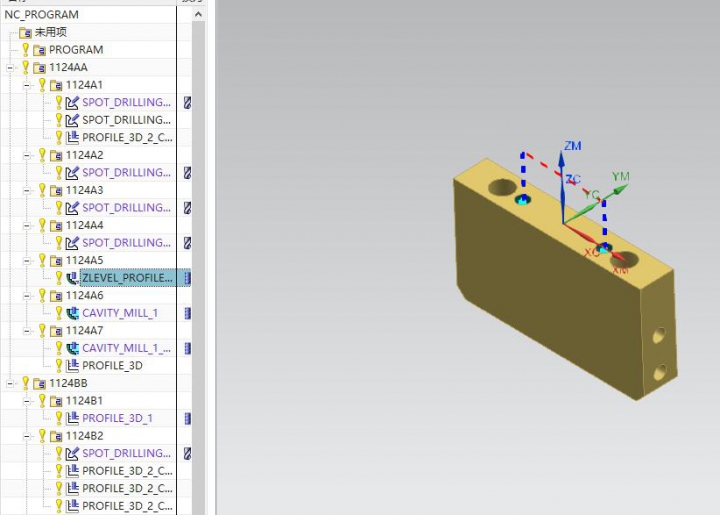Click the PROFILE_3D operation icon under 1124A7
The height and width of the screenshot is (515, 720).
point(72,366)
